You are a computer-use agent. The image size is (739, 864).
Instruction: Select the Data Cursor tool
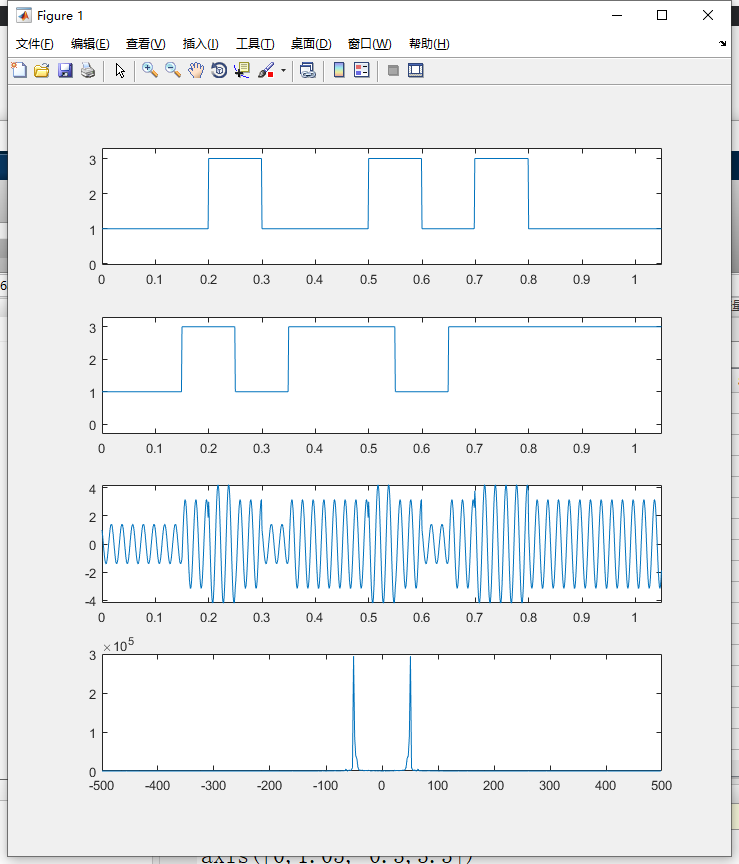pos(242,70)
